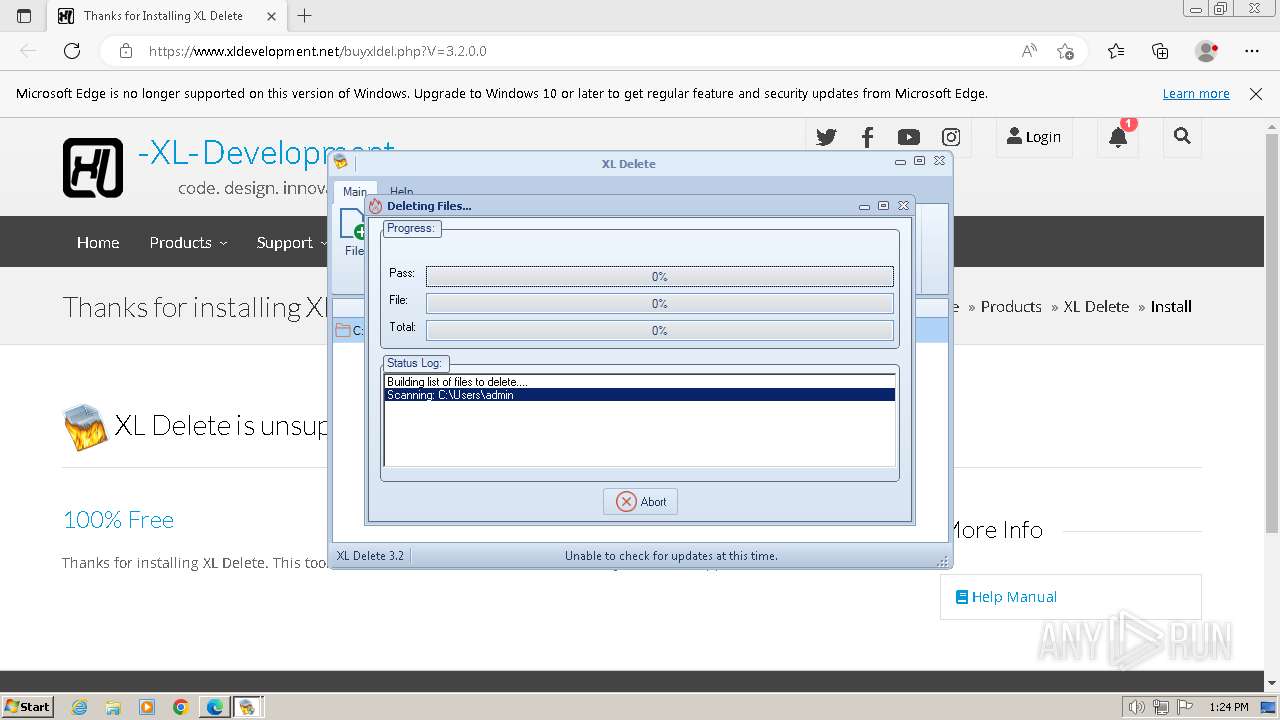Switch to XL Delete in taskbar
Screen dimensions: 1280x720
click(x=247, y=707)
